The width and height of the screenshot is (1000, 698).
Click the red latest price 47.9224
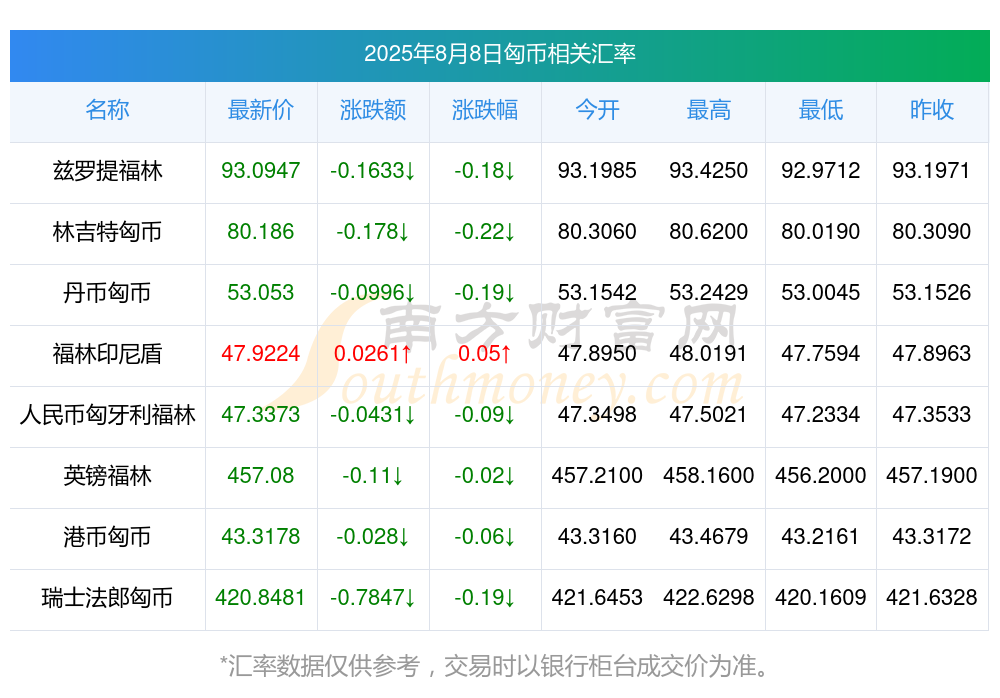260,353
